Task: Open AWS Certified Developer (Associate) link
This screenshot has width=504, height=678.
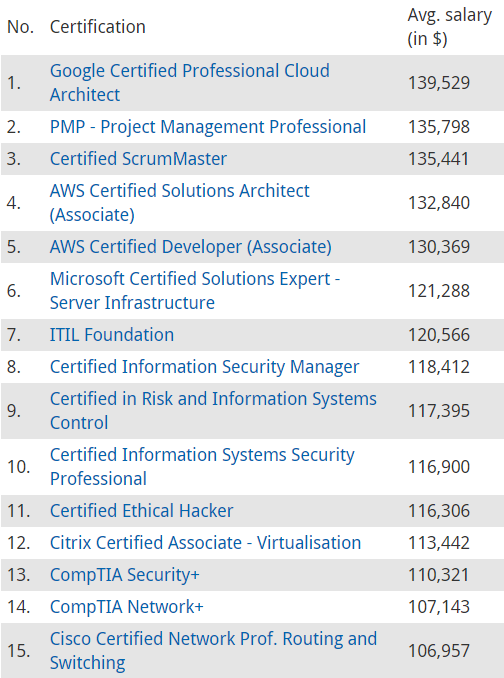Action: point(191,247)
